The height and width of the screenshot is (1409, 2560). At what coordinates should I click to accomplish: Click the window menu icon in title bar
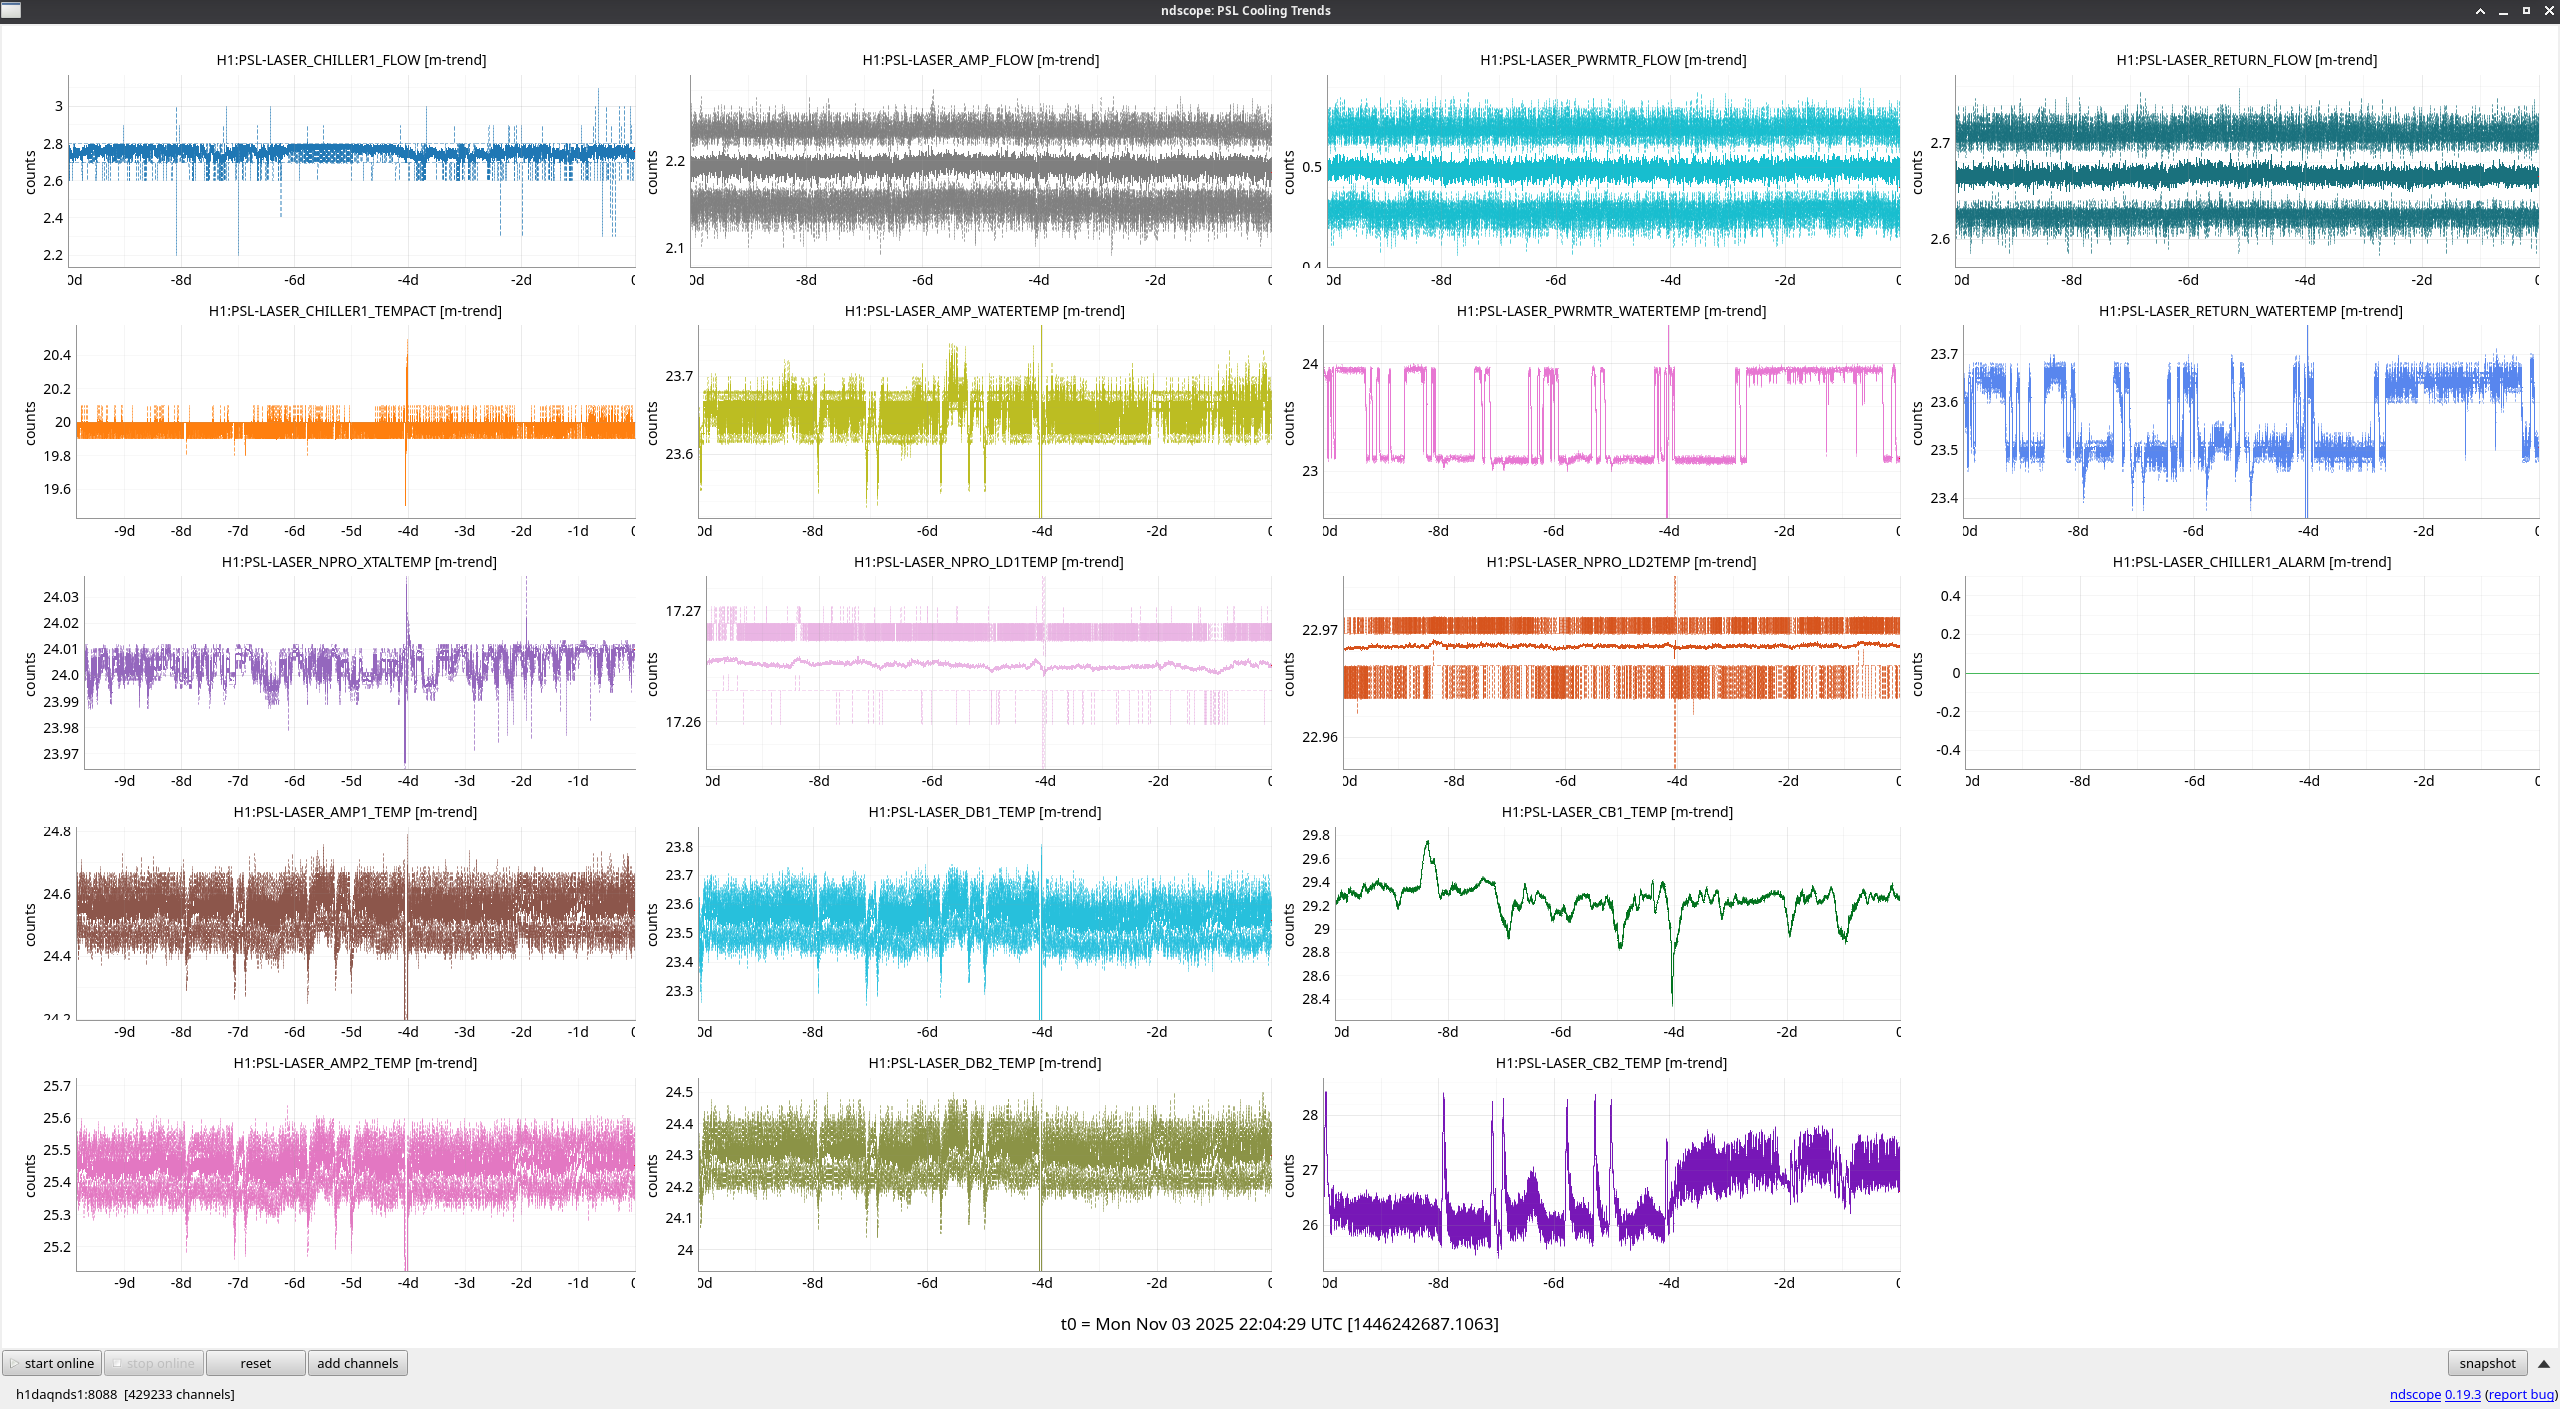click(11, 10)
